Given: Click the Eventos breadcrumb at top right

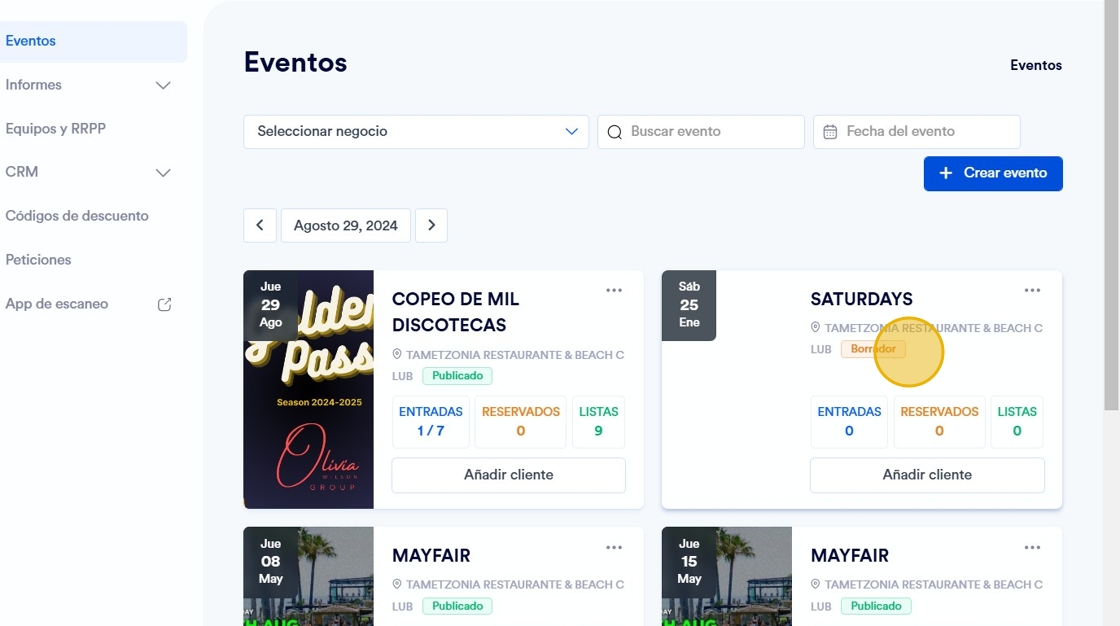Looking at the screenshot, I should (1036, 65).
